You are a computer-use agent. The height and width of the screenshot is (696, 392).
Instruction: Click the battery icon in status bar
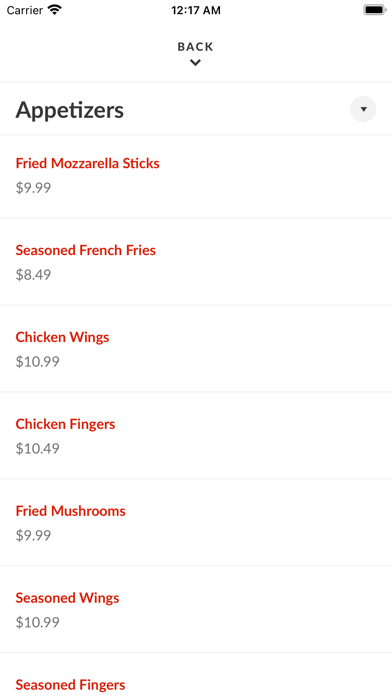tap(375, 10)
